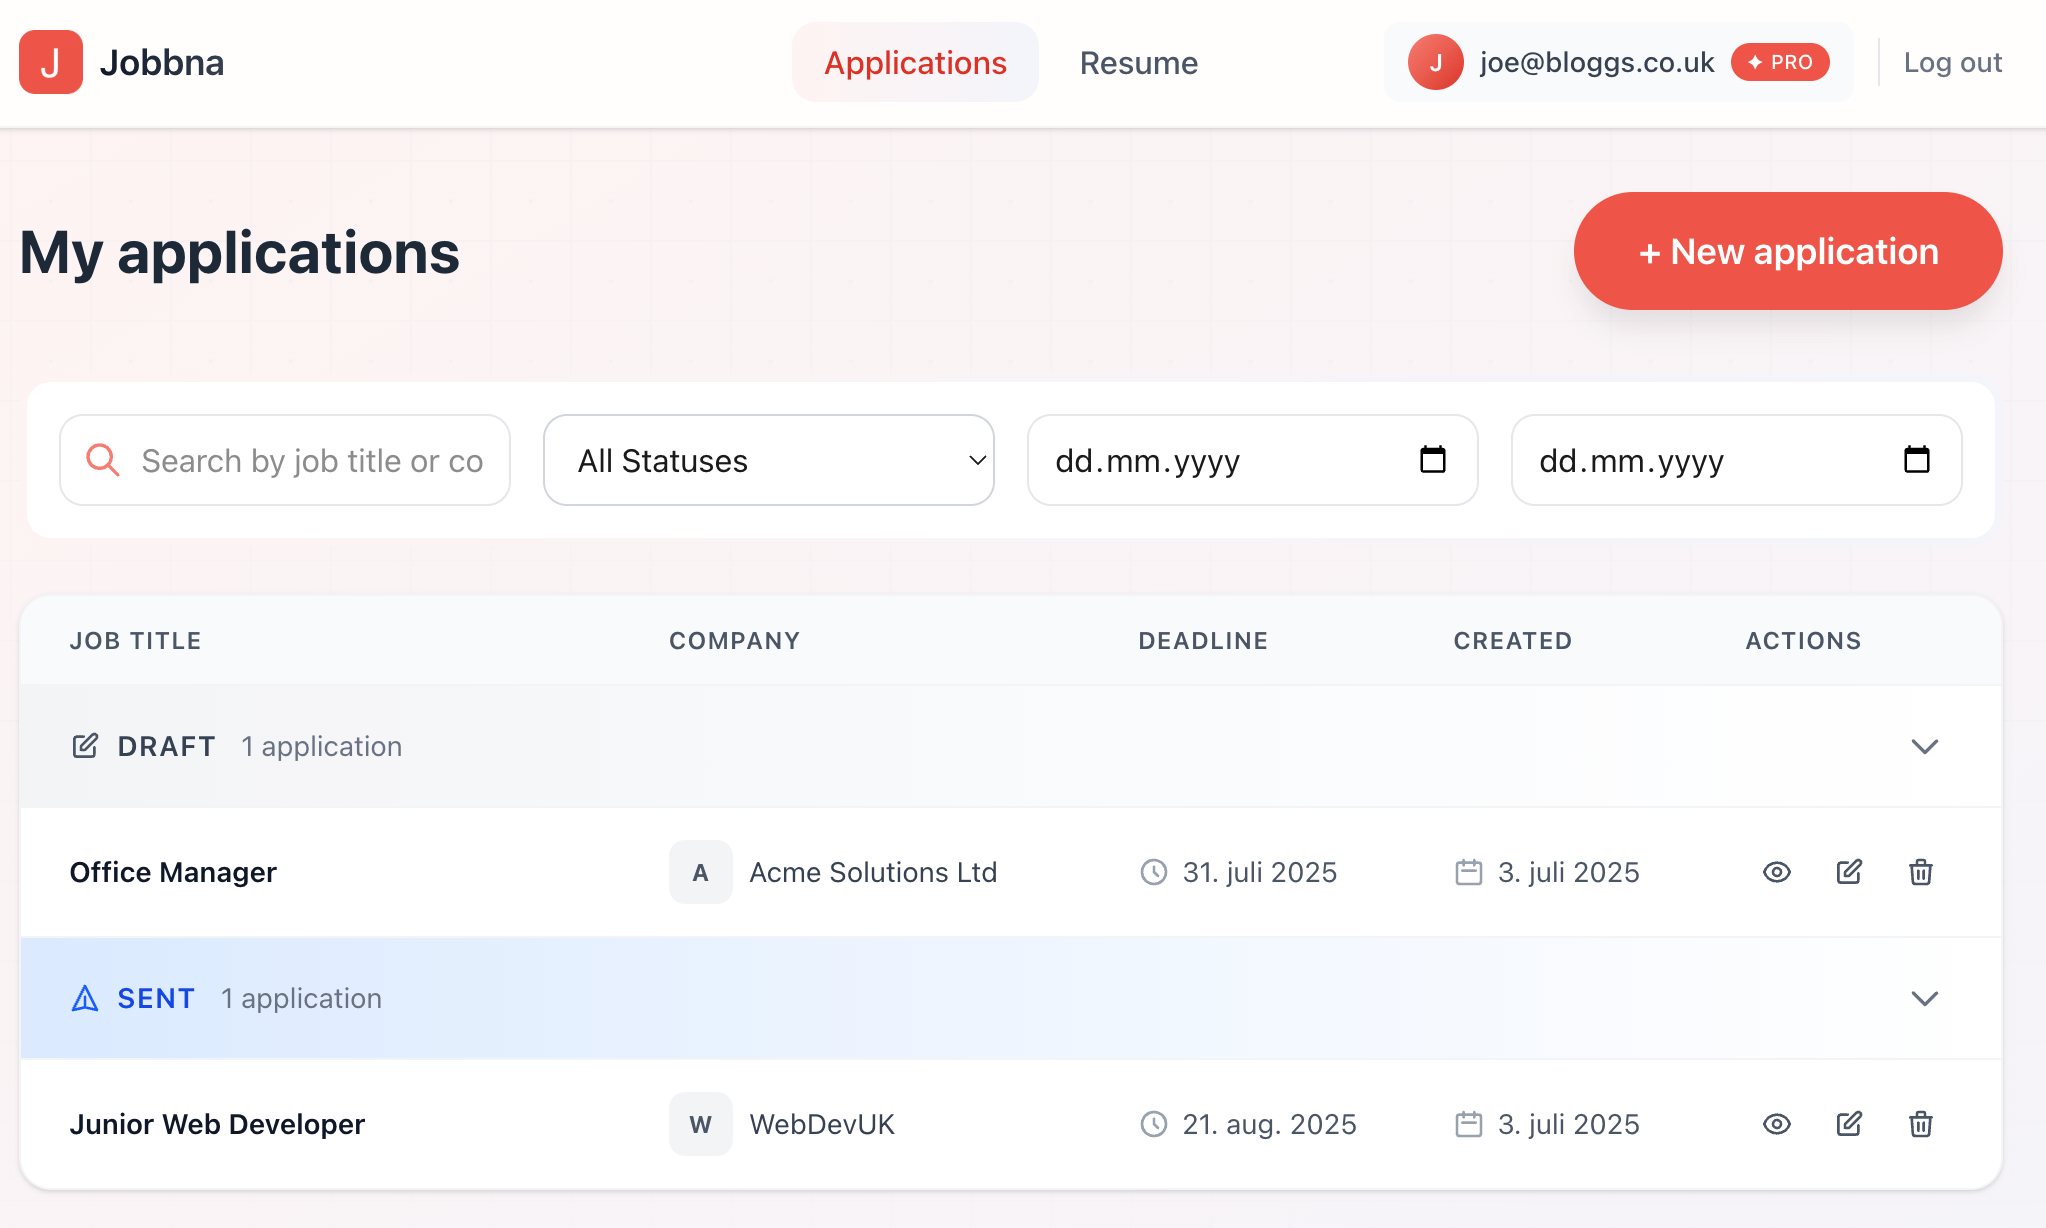Focus the job title search field
The width and height of the screenshot is (2046, 1228).
310,460
